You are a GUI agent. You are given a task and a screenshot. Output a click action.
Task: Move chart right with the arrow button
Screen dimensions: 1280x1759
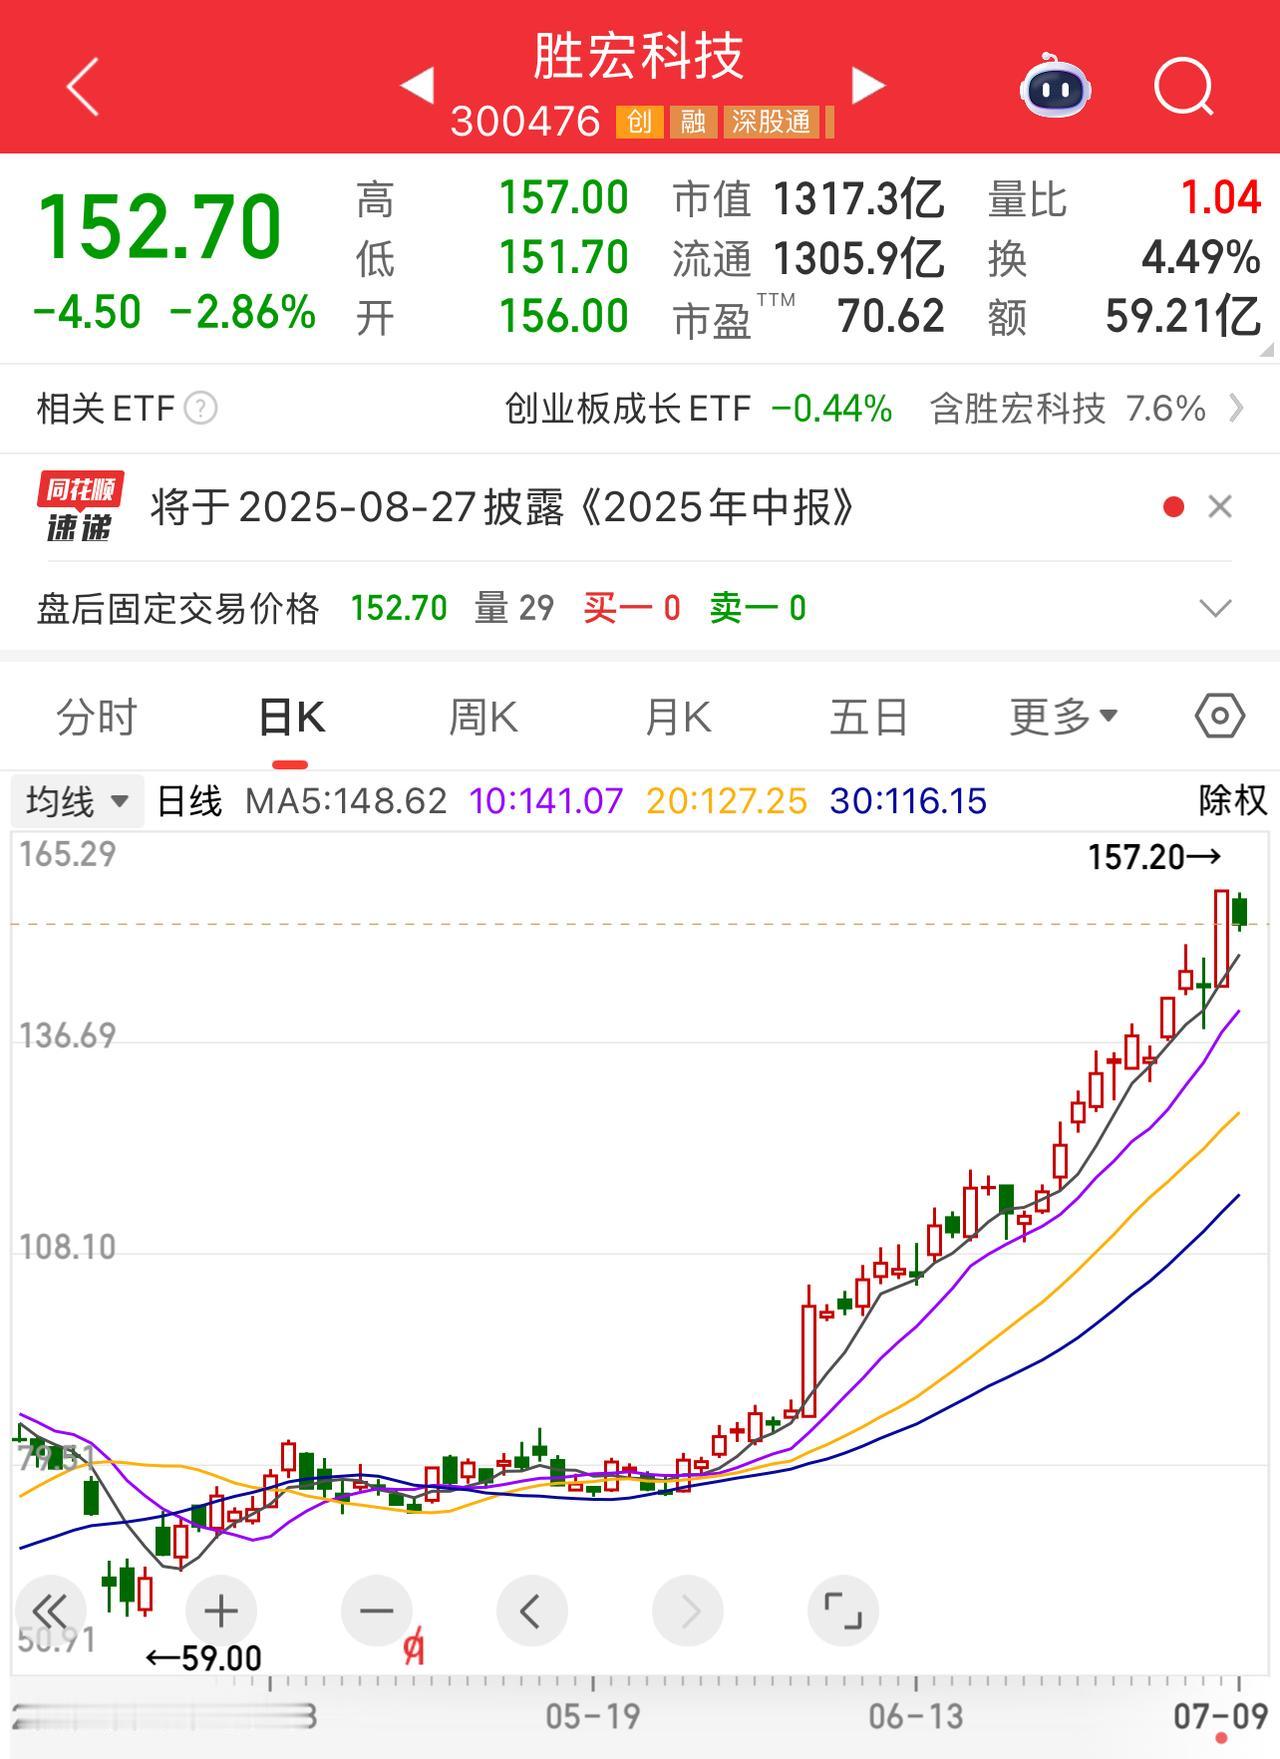(x=688, y=1611)
